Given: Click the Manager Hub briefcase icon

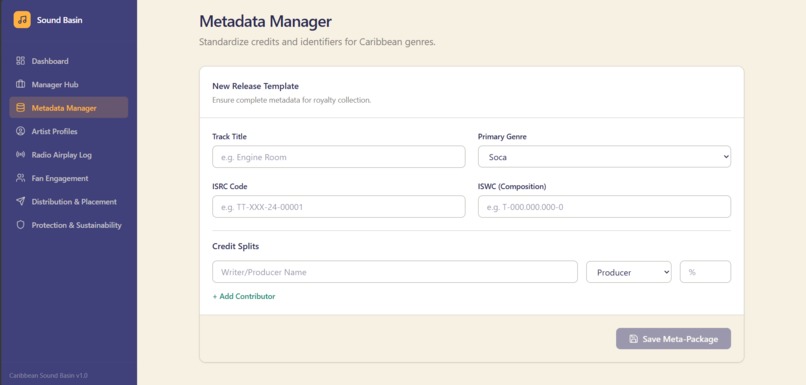Looking at the screenshot, I should [x=21, y=84].
